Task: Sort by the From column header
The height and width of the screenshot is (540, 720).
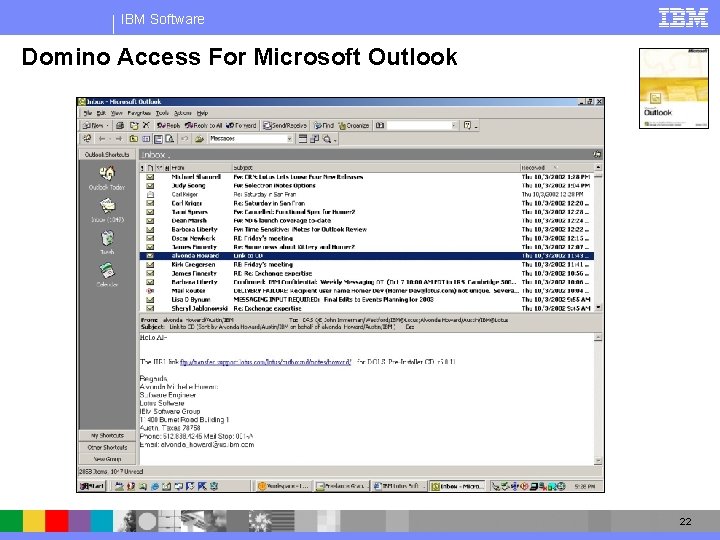Action: [201, 168]
